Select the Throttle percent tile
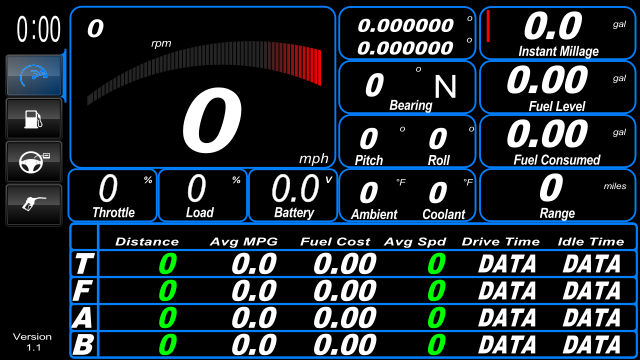 tap(113, 196)
